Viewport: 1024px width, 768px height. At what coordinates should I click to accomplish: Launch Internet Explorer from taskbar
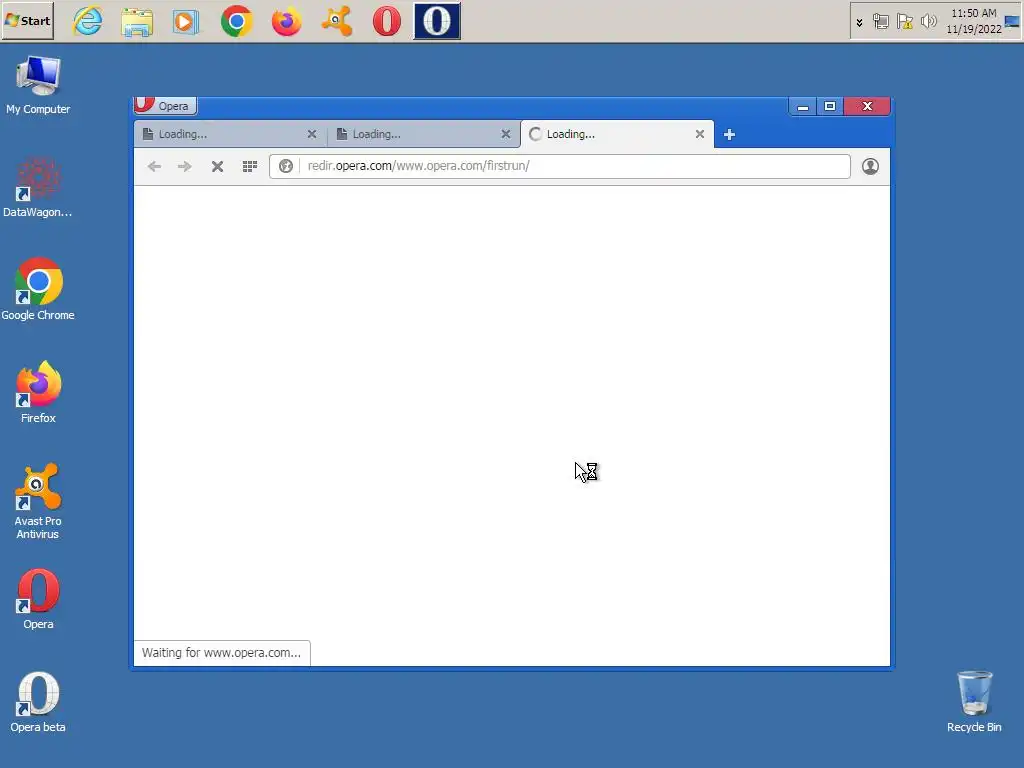(88, 21)
